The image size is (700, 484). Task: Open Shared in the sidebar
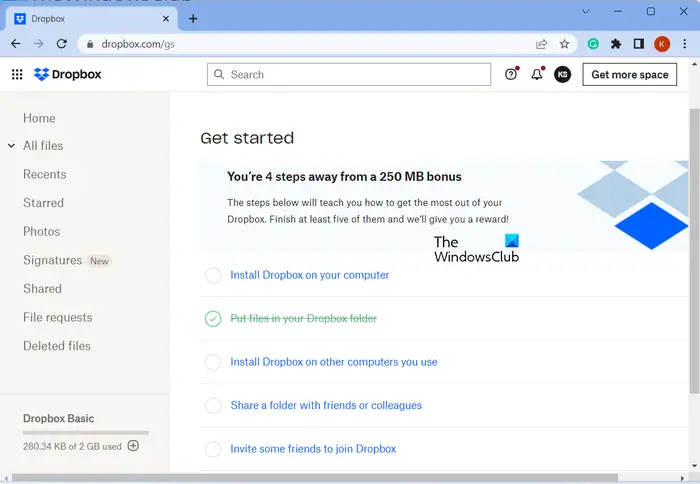[x=42, y=289]
